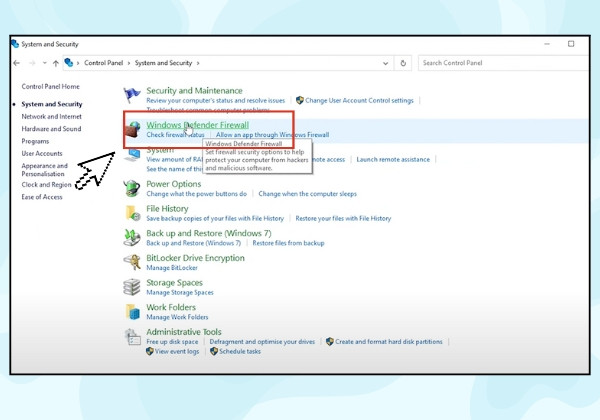
Task: Open Control Panel Home
Action: point(51,86)
